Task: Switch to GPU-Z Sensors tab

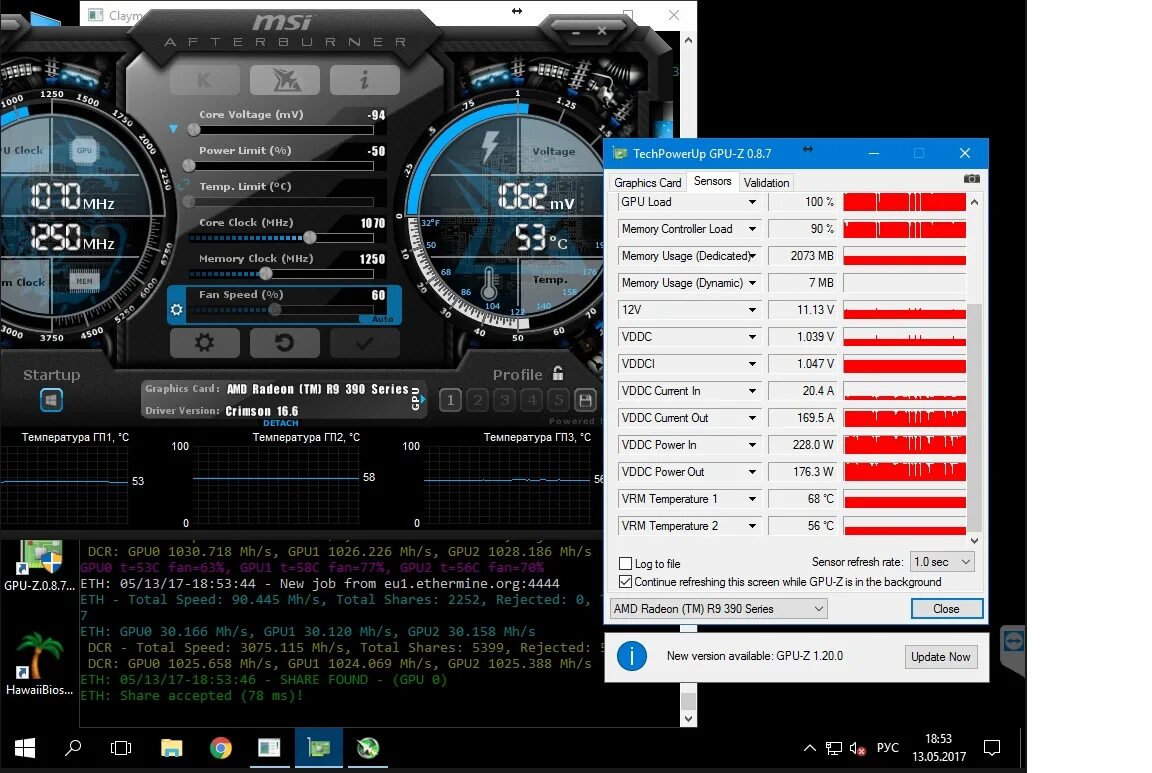Action: click(x=712, y=181)
